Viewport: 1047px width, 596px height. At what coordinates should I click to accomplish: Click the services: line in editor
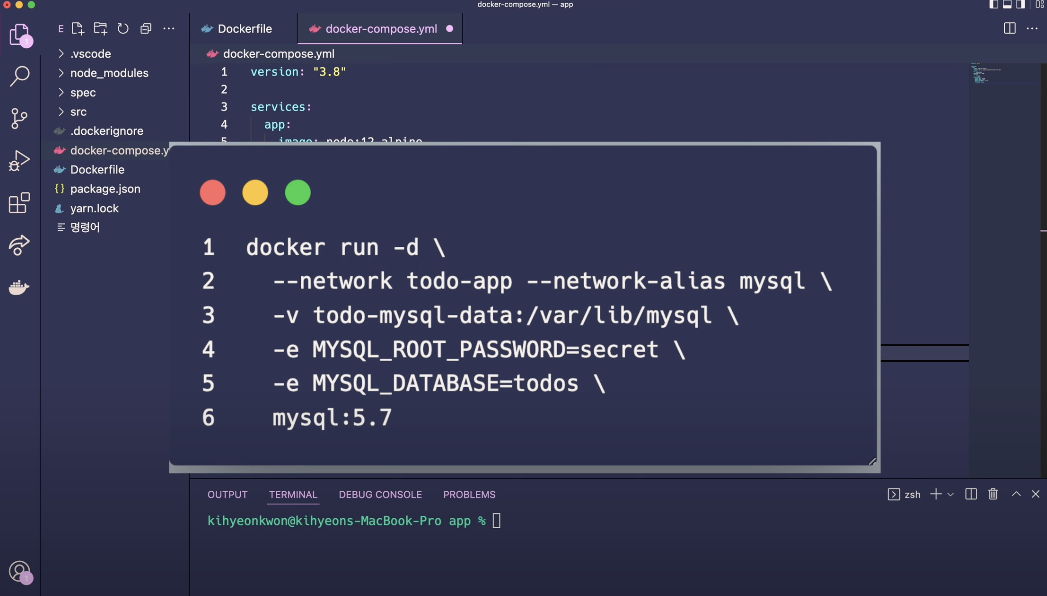point(281,107)
